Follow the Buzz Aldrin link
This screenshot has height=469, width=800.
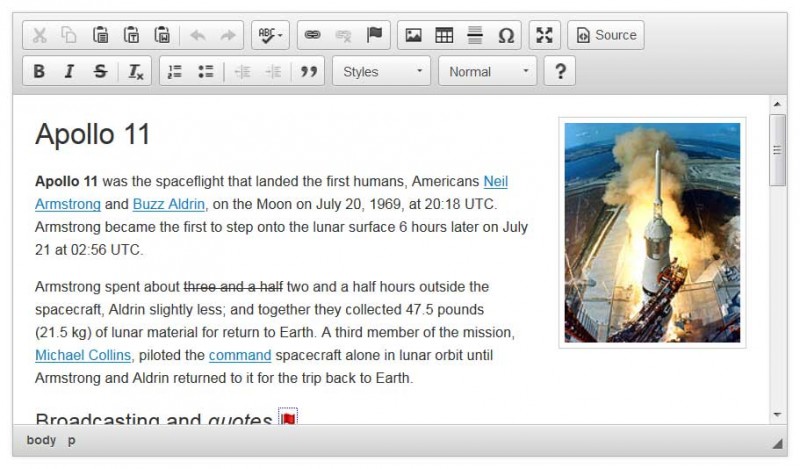point(169,204)
